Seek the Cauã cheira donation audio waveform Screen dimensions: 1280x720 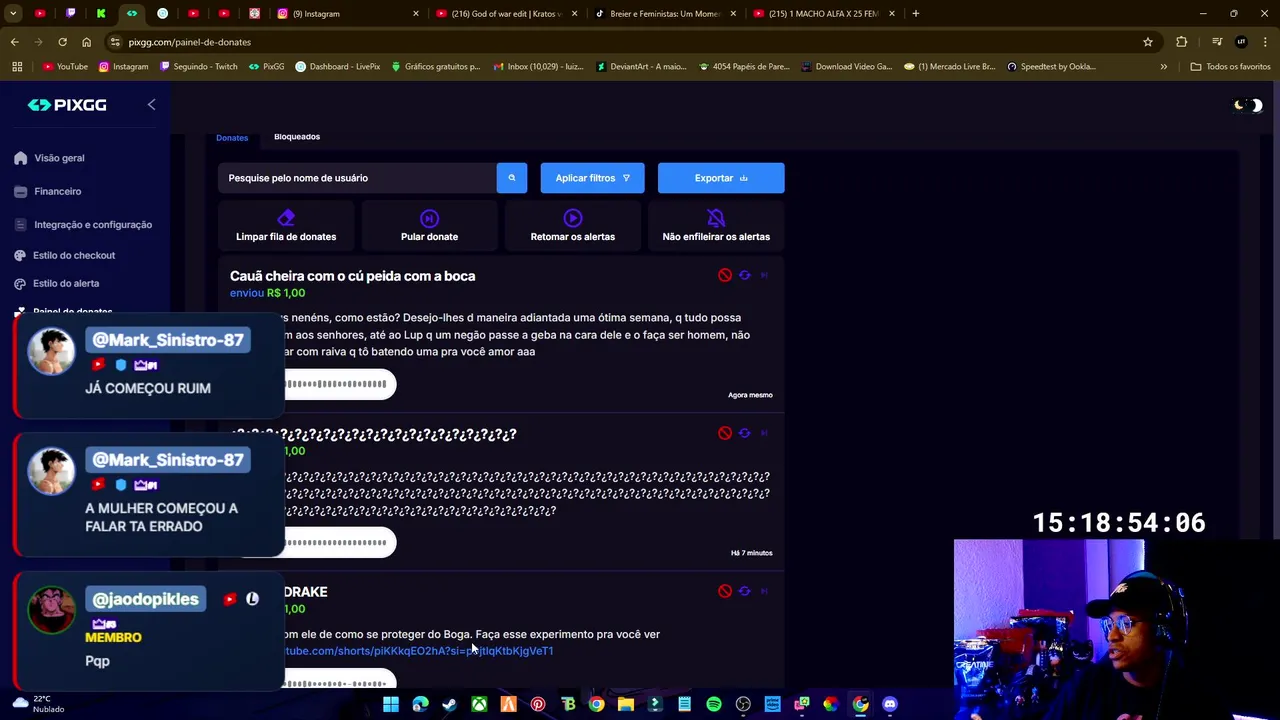[335, 384]
